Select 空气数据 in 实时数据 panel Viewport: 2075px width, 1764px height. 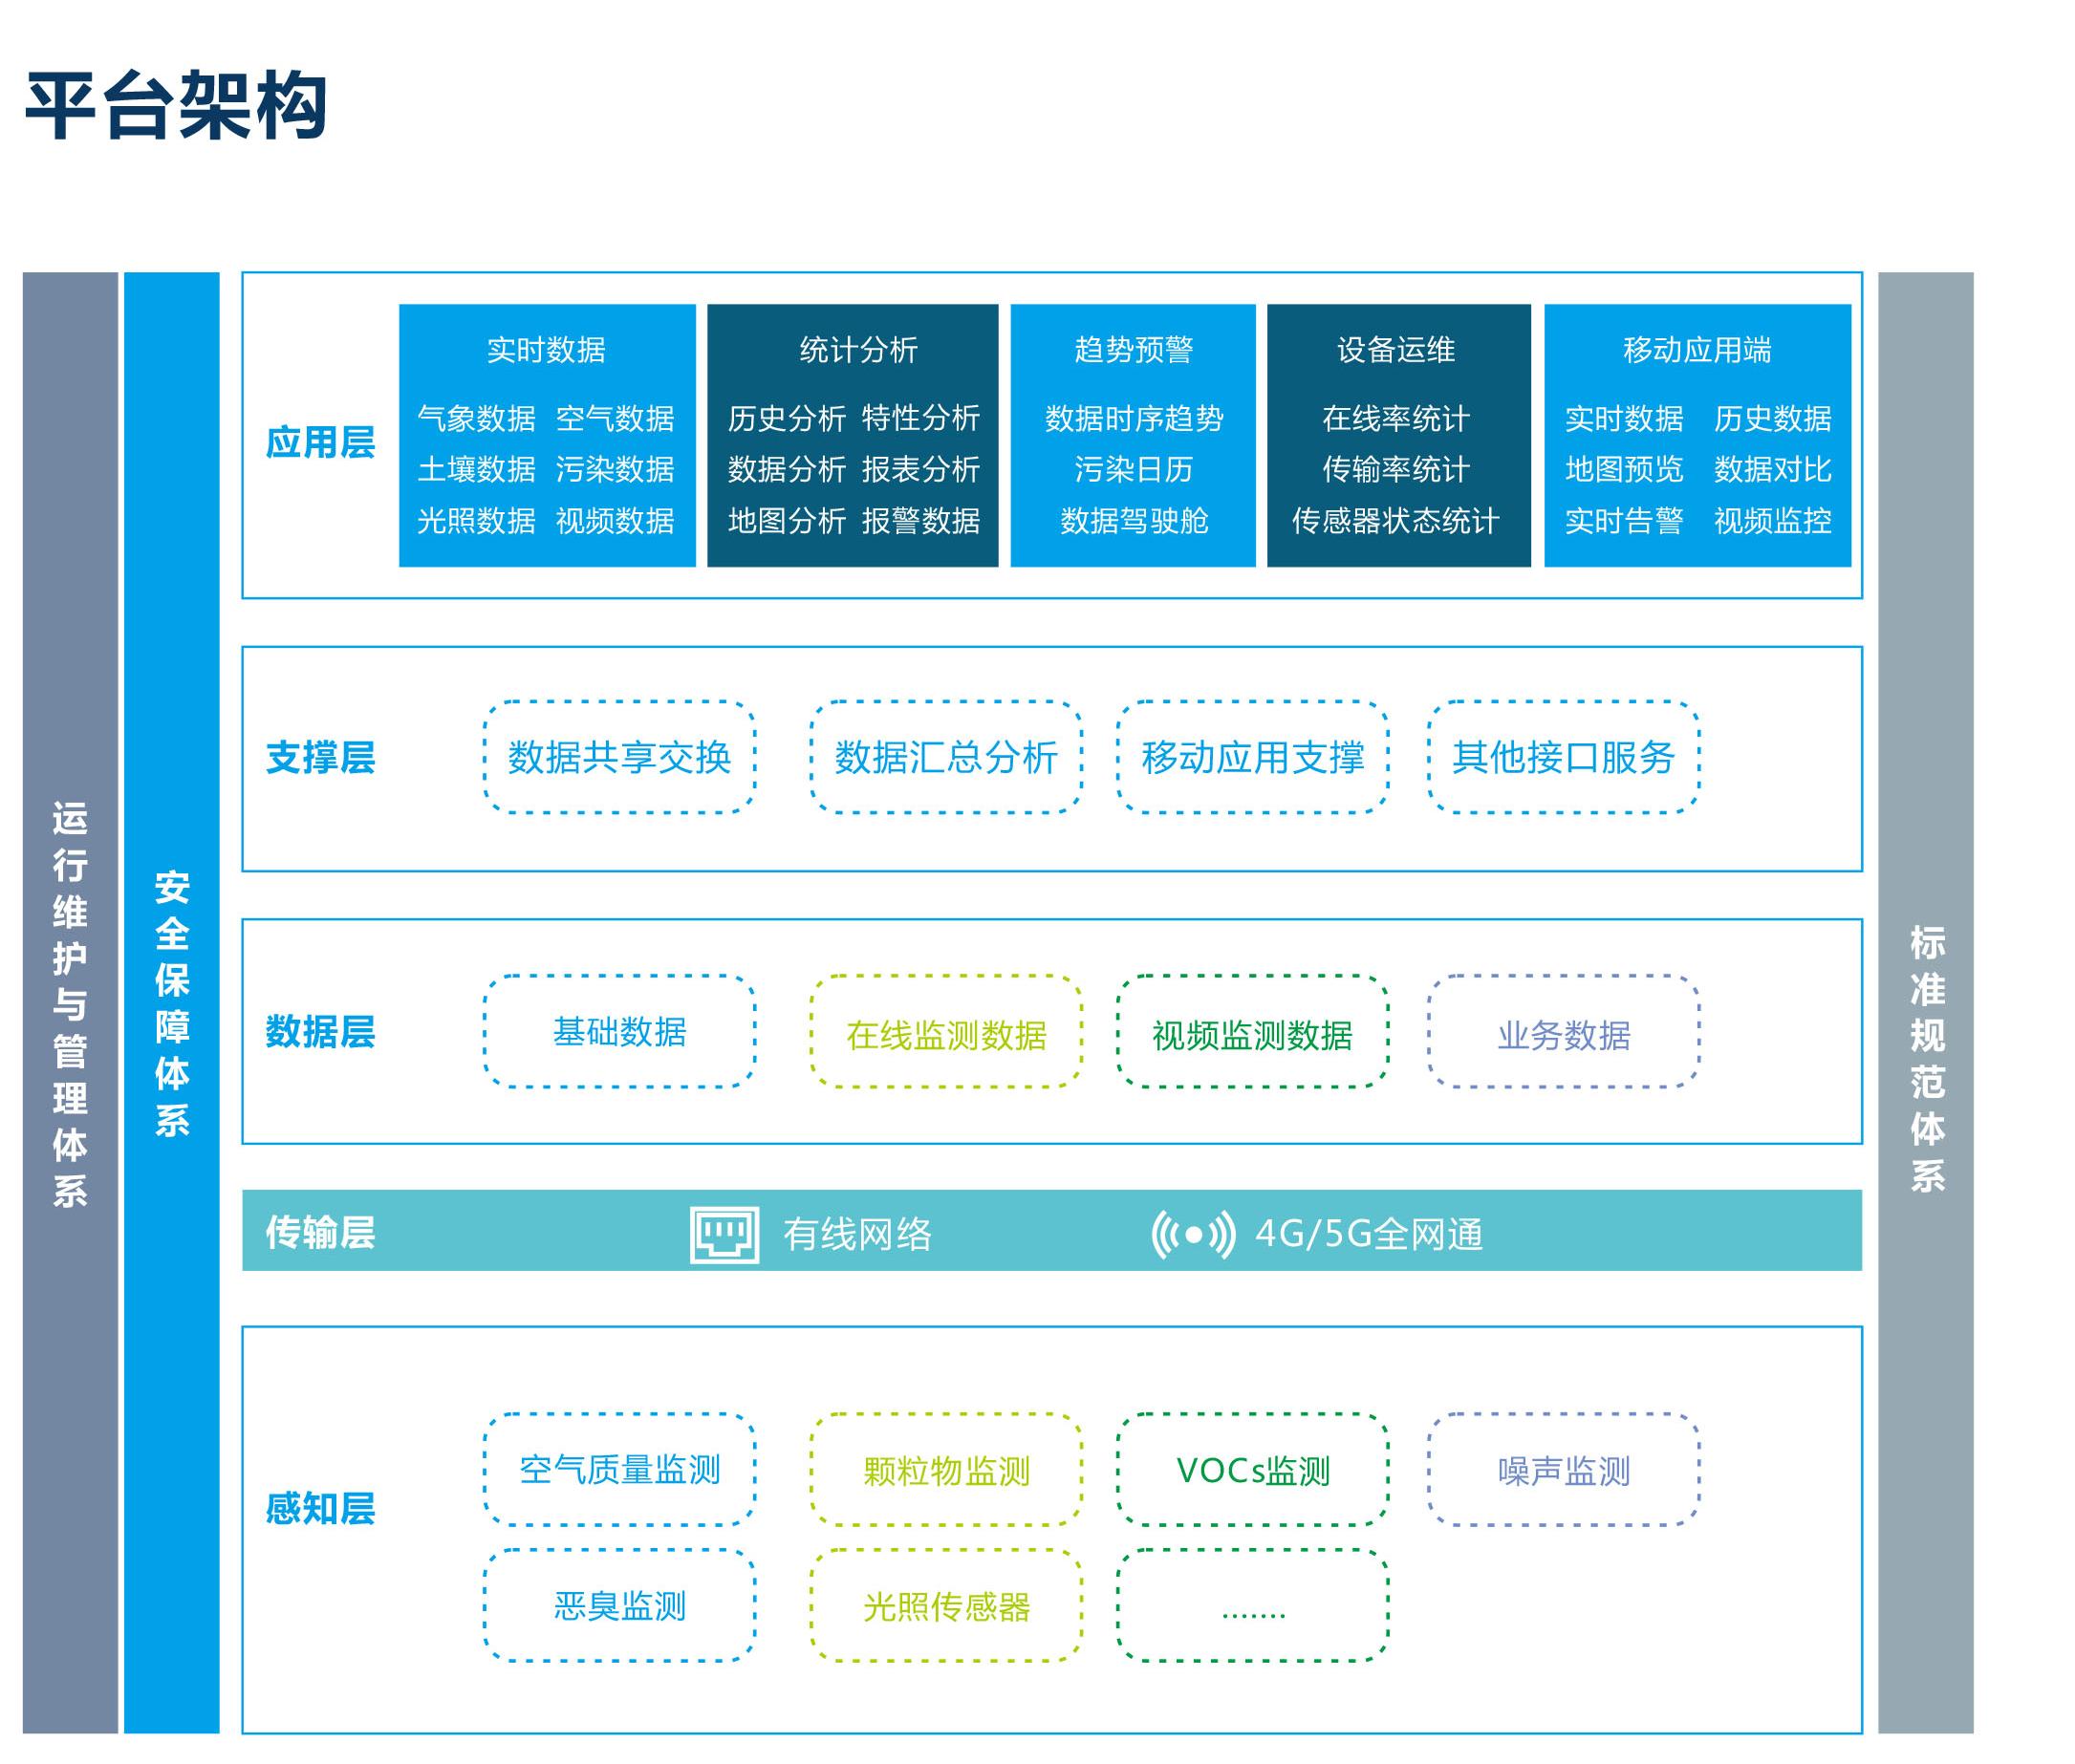coord(615,418)
